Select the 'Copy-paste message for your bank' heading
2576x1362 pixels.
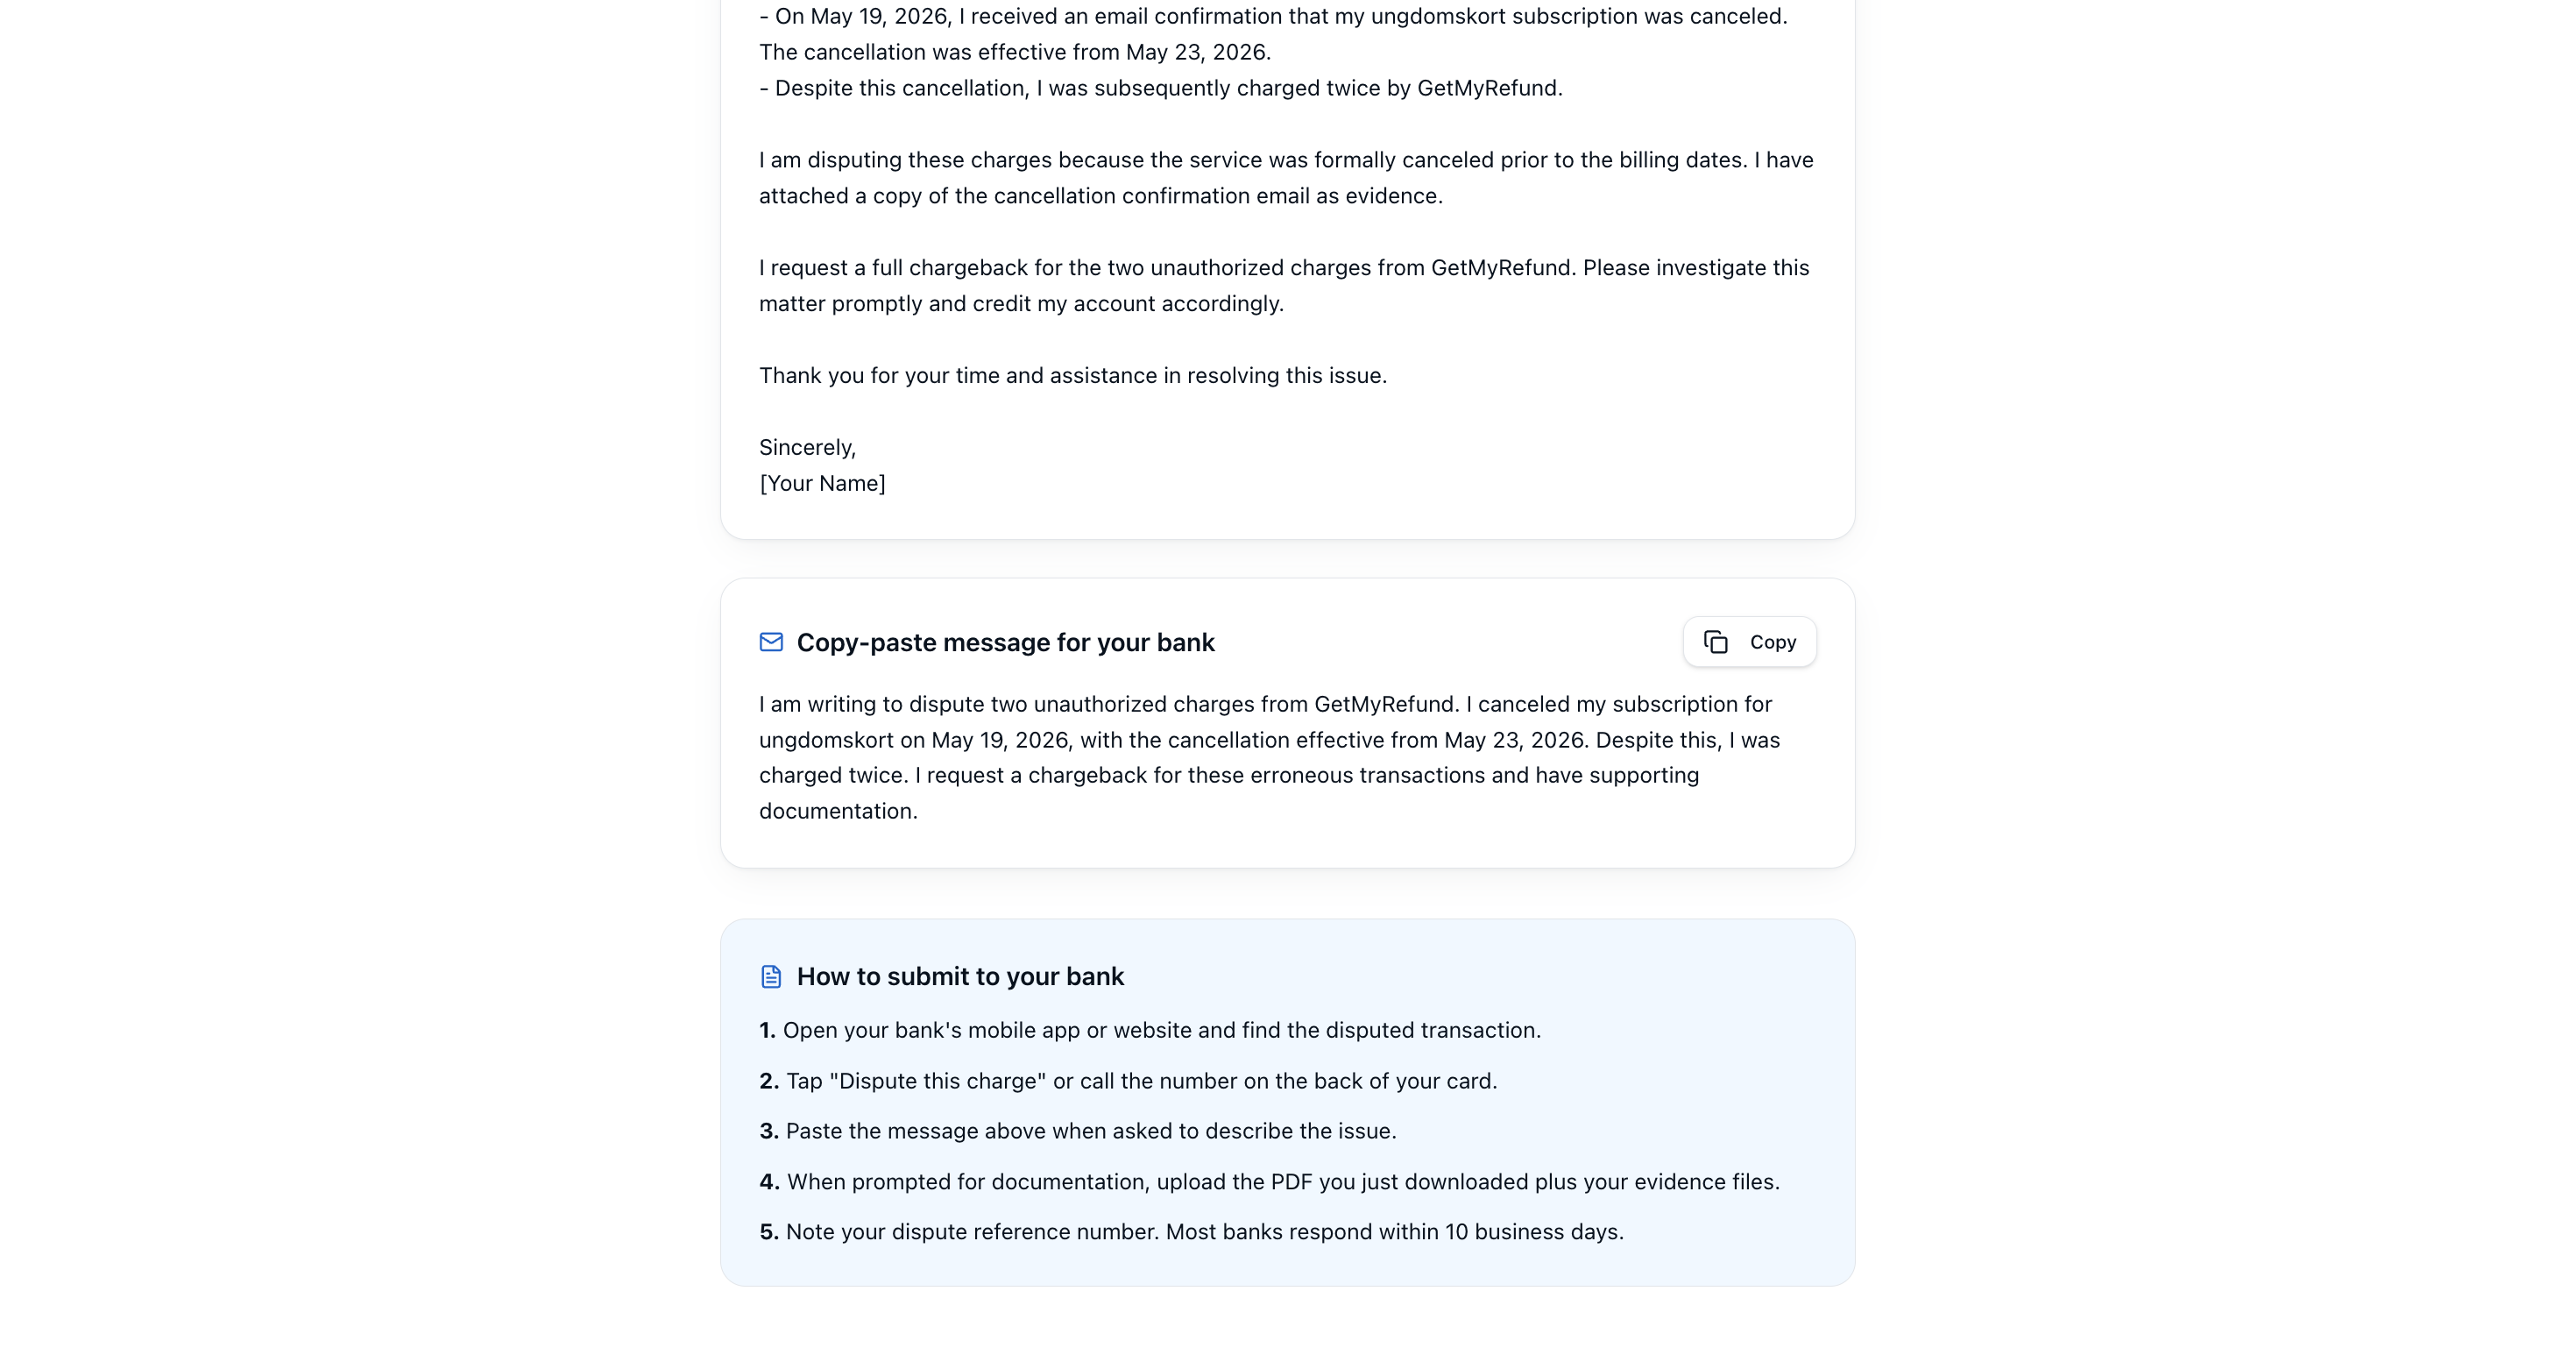click(x=1005, y=642)
